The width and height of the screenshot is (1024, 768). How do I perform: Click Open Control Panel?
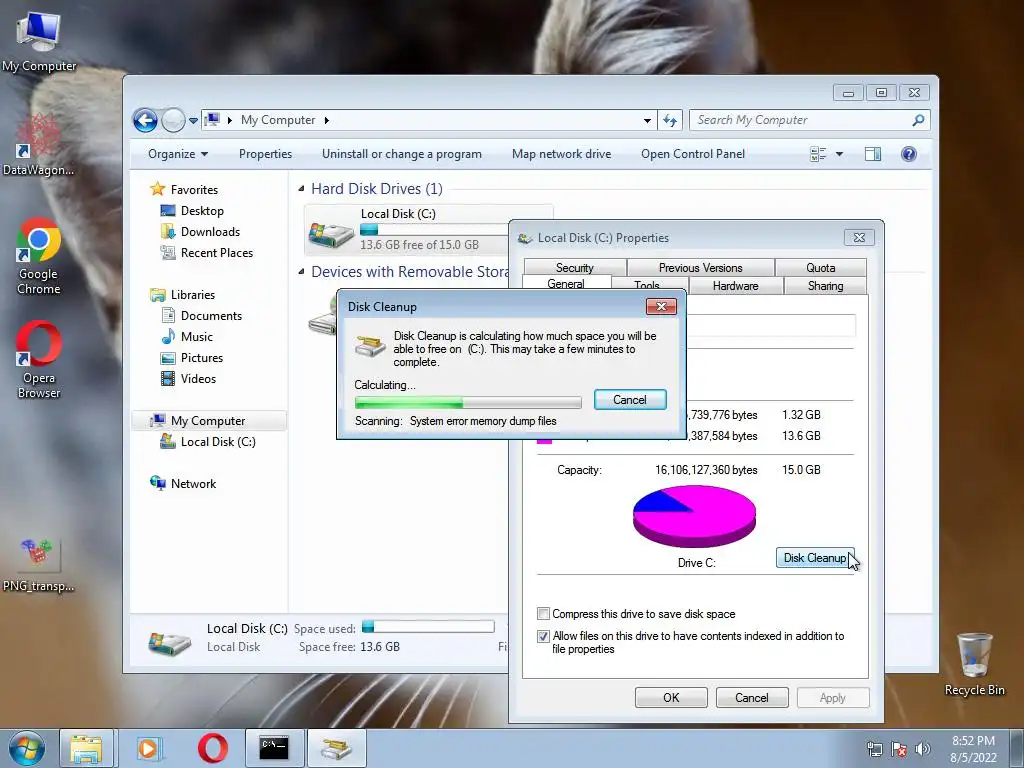coord(693,154)
